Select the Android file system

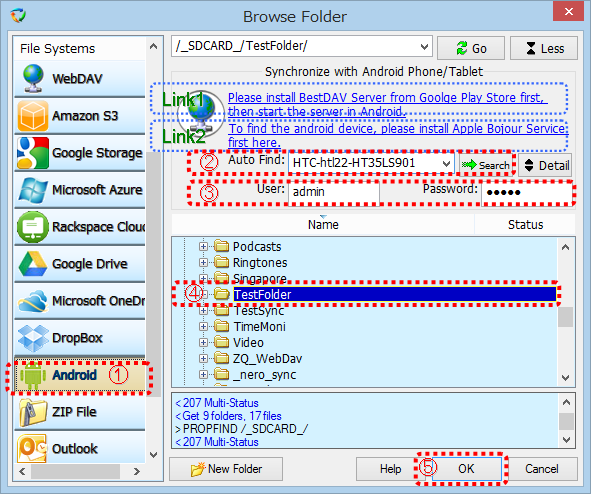pos(80,375)
